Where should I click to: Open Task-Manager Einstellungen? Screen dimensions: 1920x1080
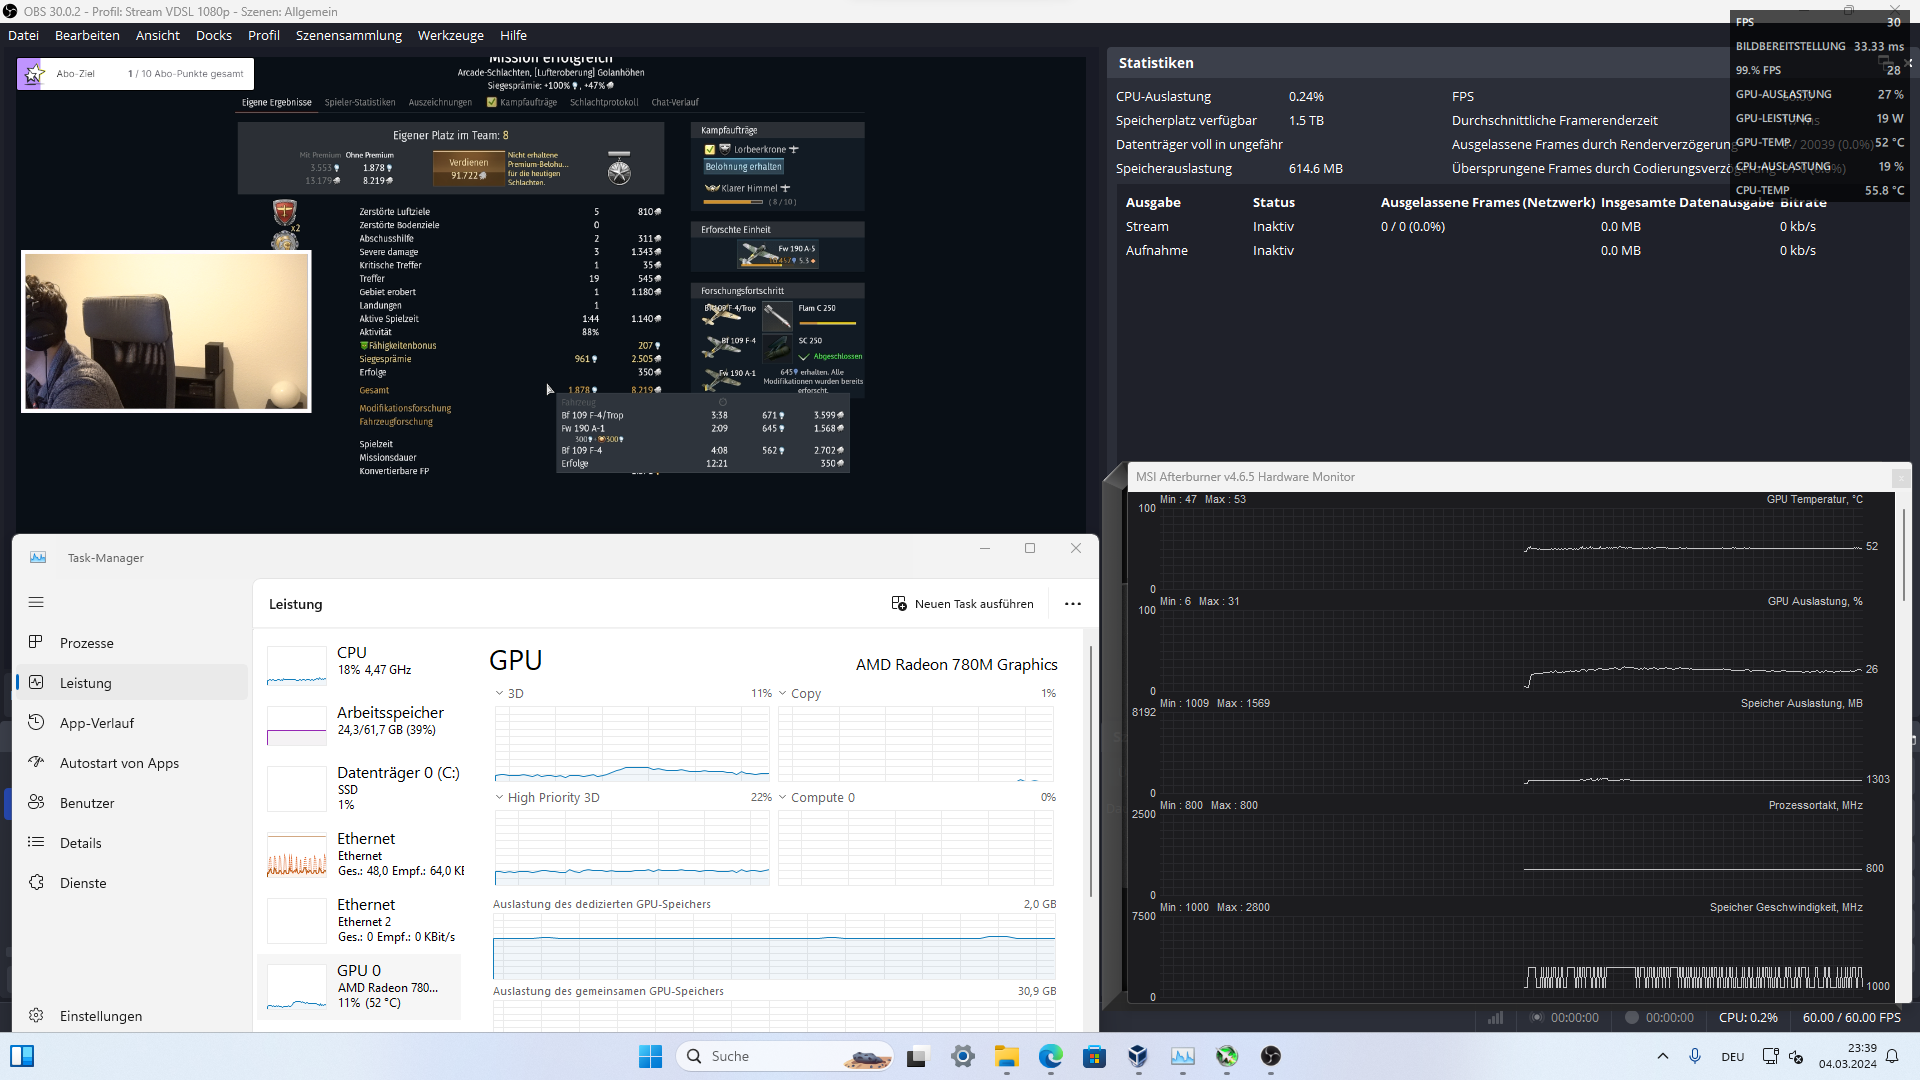point(100,1016)
